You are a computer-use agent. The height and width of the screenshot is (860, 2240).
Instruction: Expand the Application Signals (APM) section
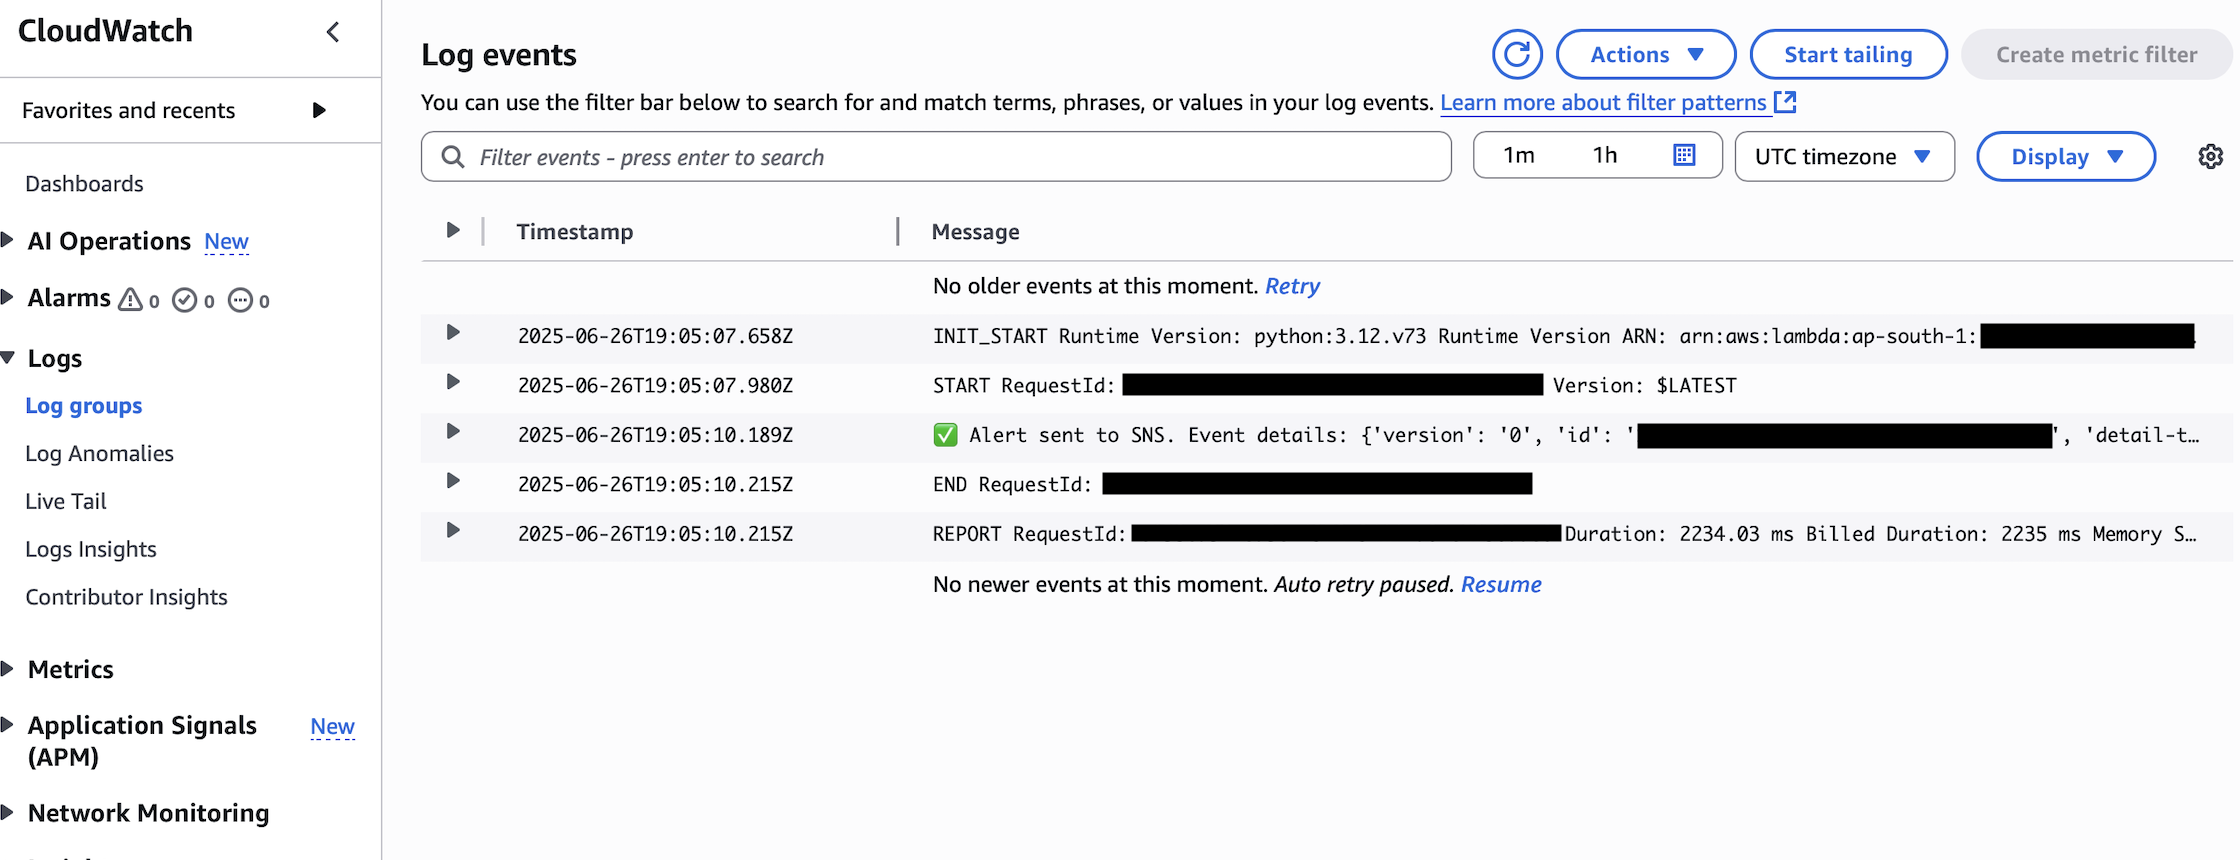point(8,725)
